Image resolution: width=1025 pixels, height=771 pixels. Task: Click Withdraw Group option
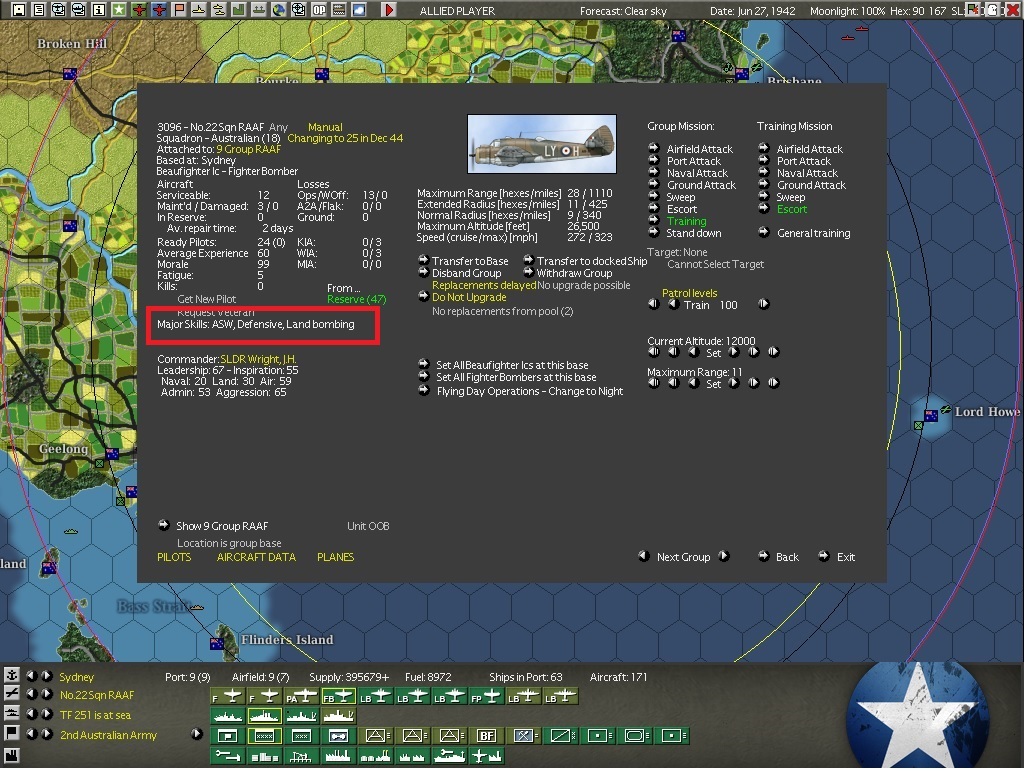[x=574, y=273]
